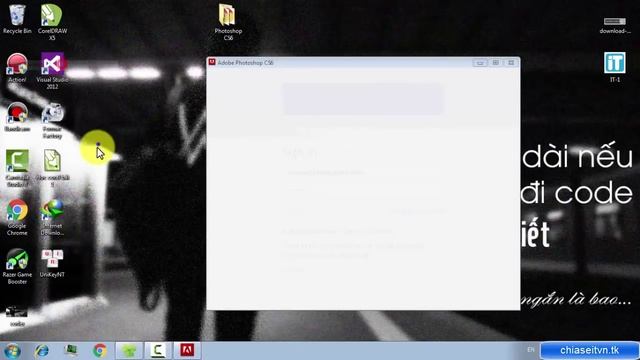Switch to the green shirt app on taskbar
640x360 pixels.
click(x=129, y=351)
